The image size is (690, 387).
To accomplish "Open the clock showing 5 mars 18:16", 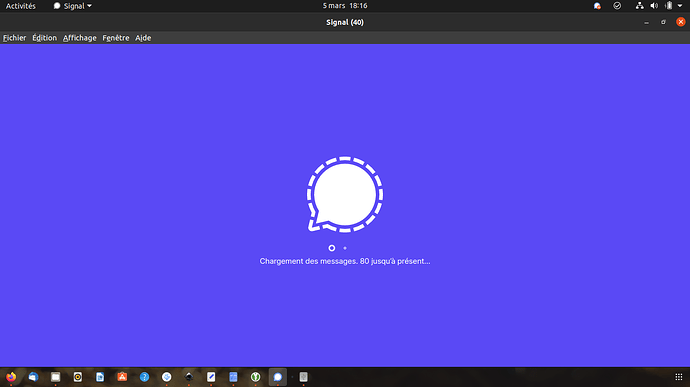I will pyautogui.click(x=345, y=6).
